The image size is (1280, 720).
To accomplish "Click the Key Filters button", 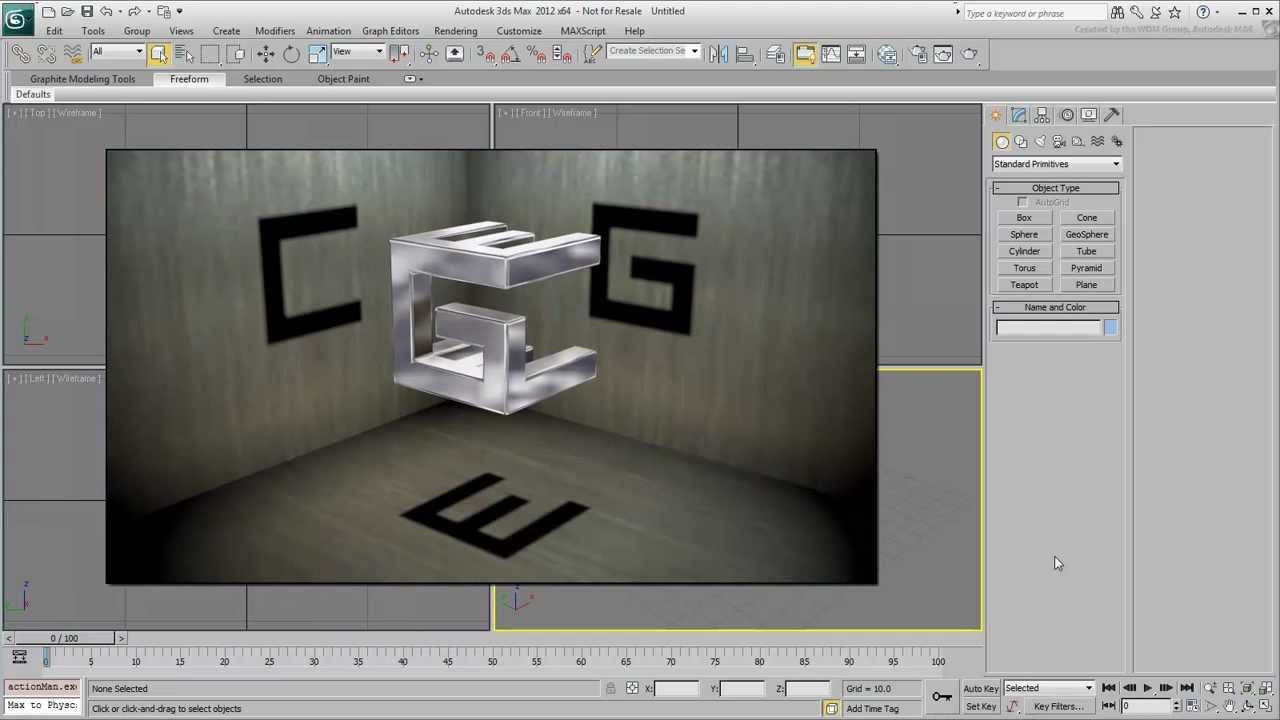I will tap(1058, 707).
